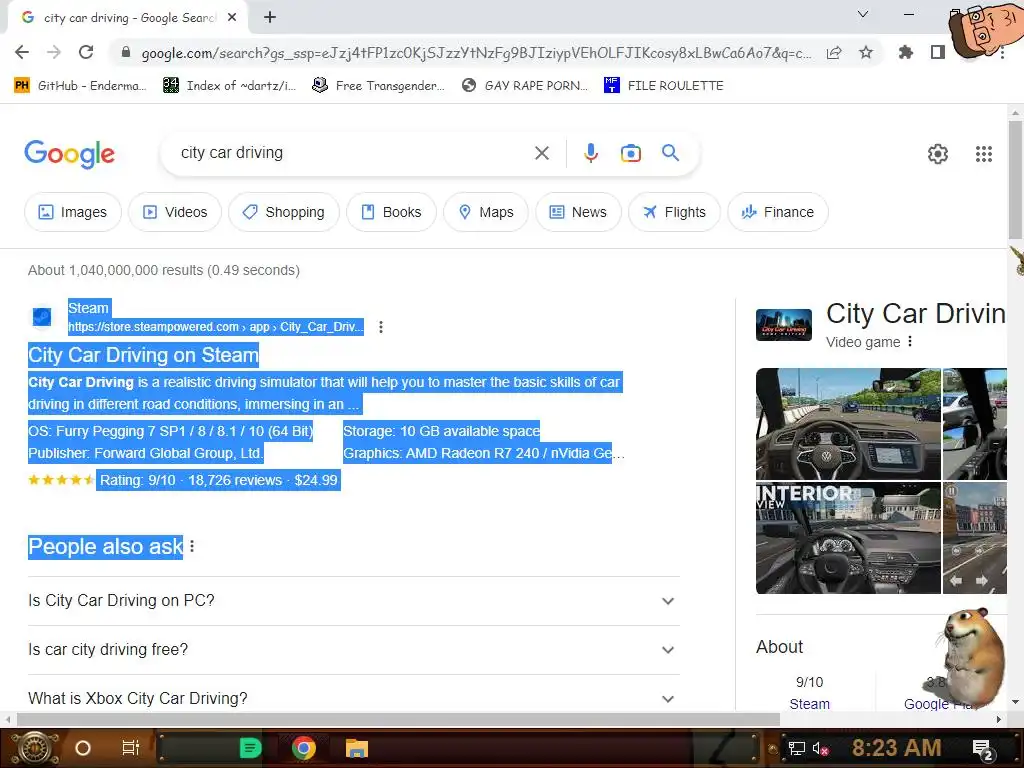Expand "Is City Car Driving on PC?"

353,601
